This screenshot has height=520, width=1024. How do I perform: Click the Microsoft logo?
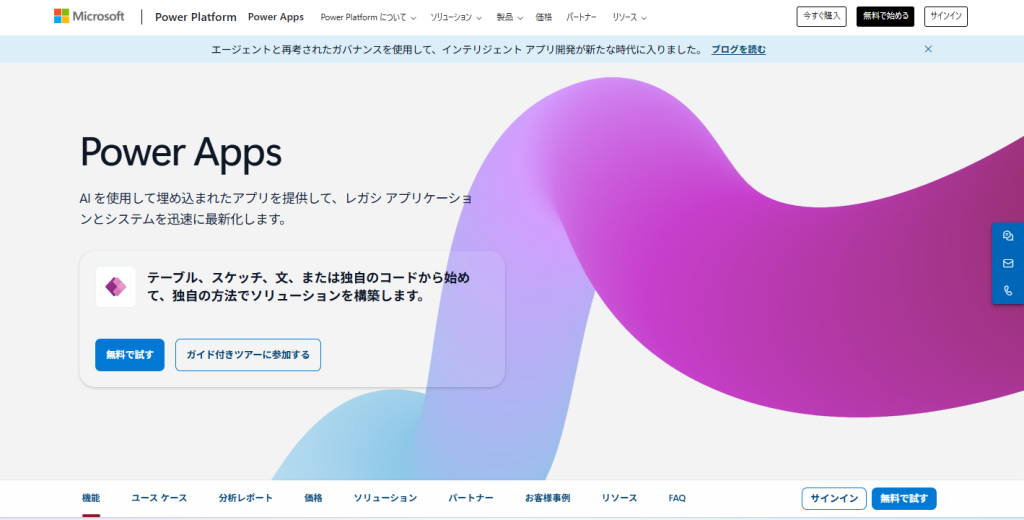tap(89, 17)
